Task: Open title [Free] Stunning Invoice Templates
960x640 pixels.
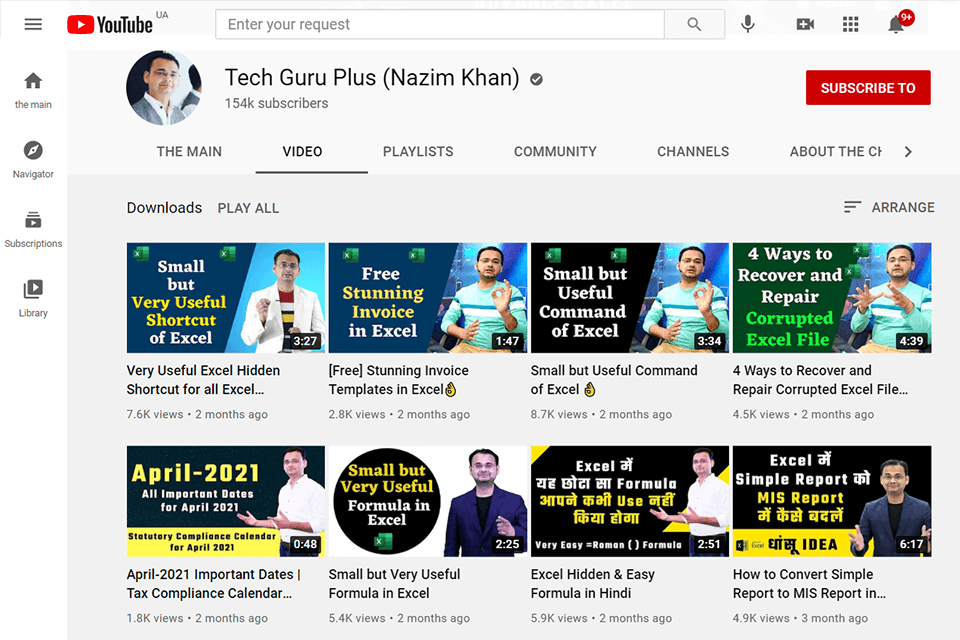Action: pos(399,380)
